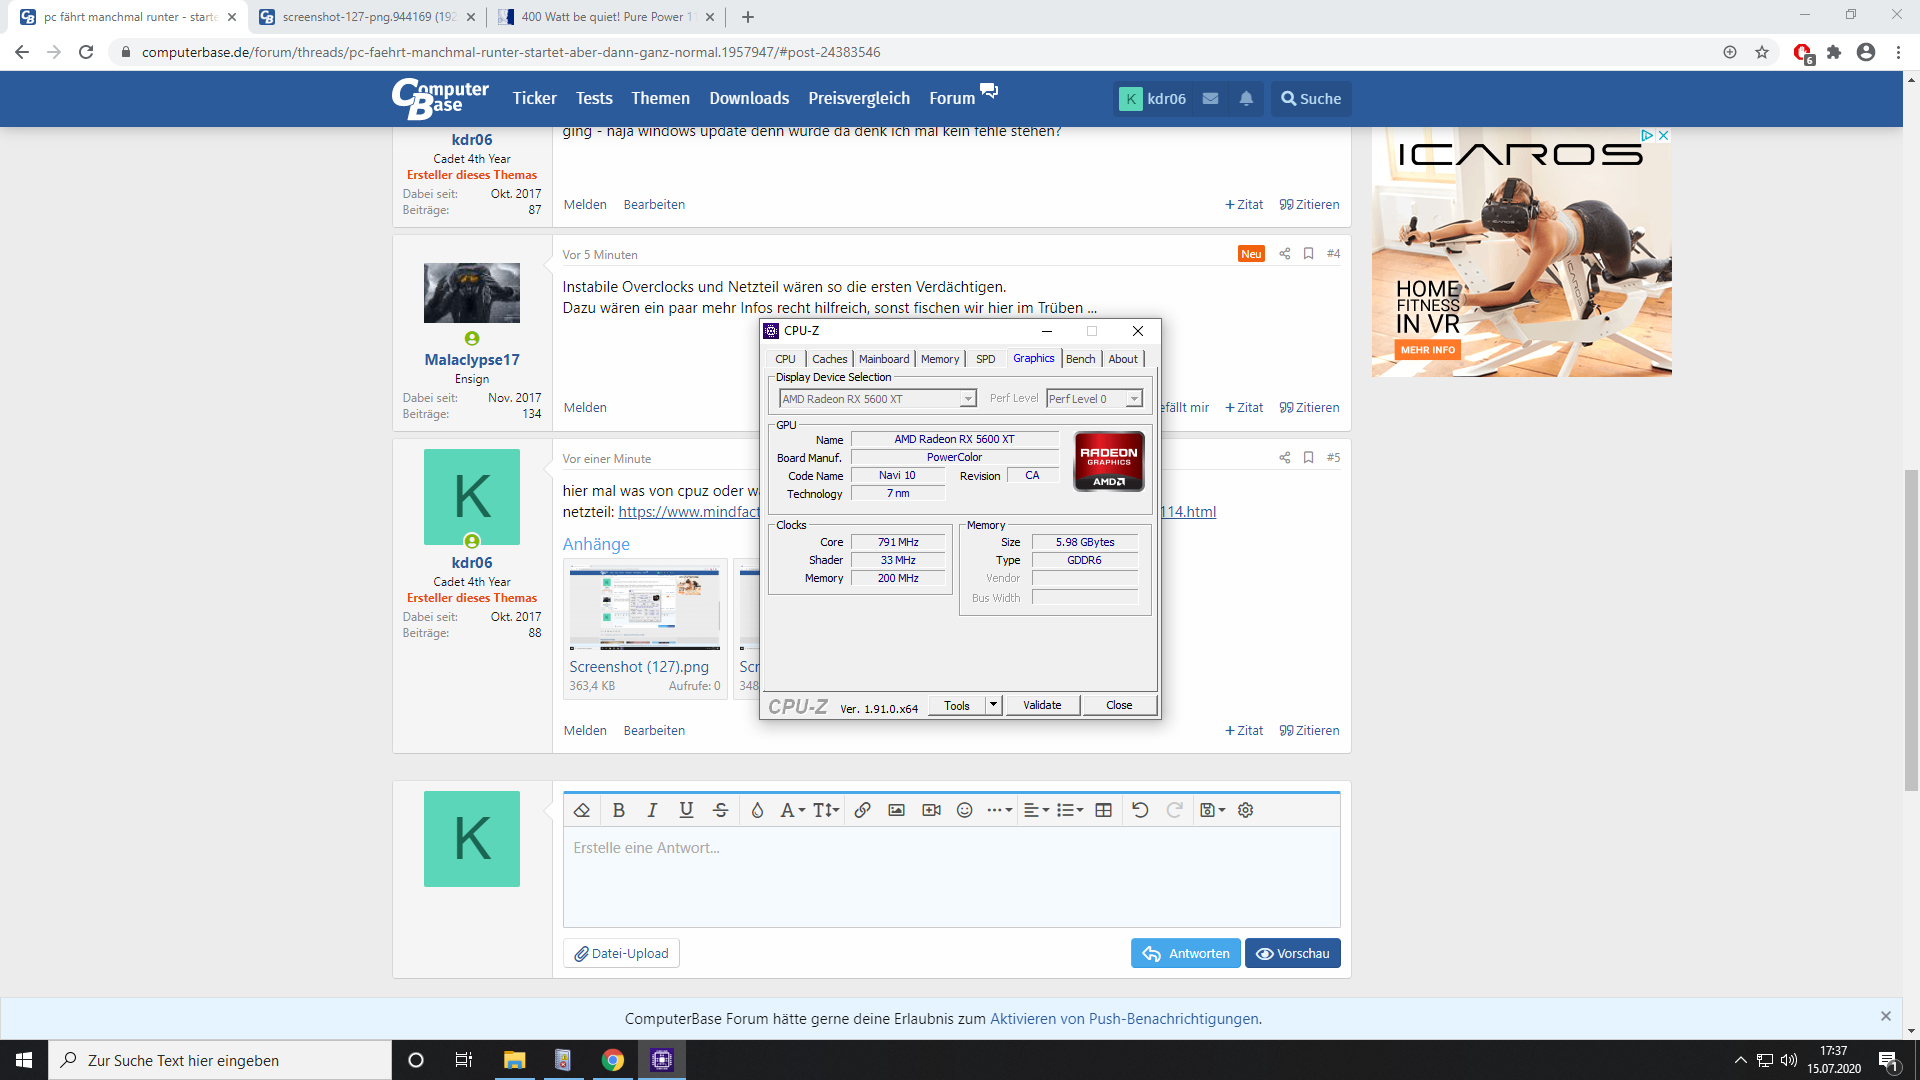Switch to the Mainboard tab in CPU-Z
The height and width of the screenshot is (1080, 1920).
tap(883, 359)
